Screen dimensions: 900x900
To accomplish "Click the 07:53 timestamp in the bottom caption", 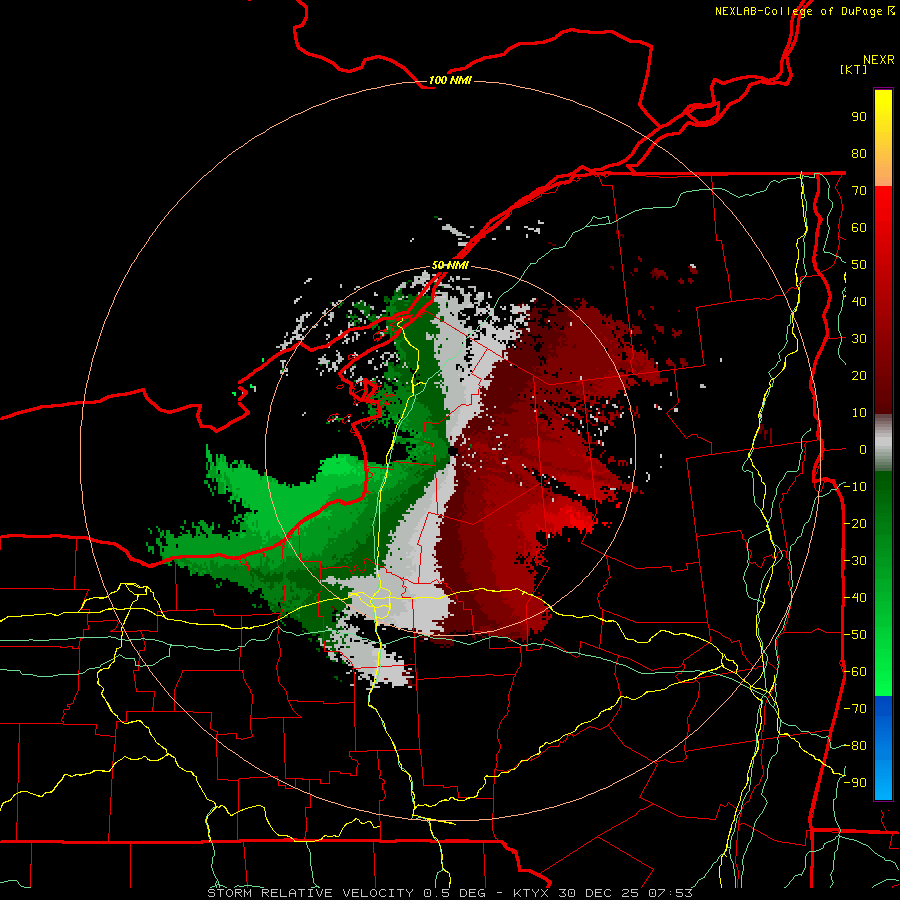I will (670, 893).
